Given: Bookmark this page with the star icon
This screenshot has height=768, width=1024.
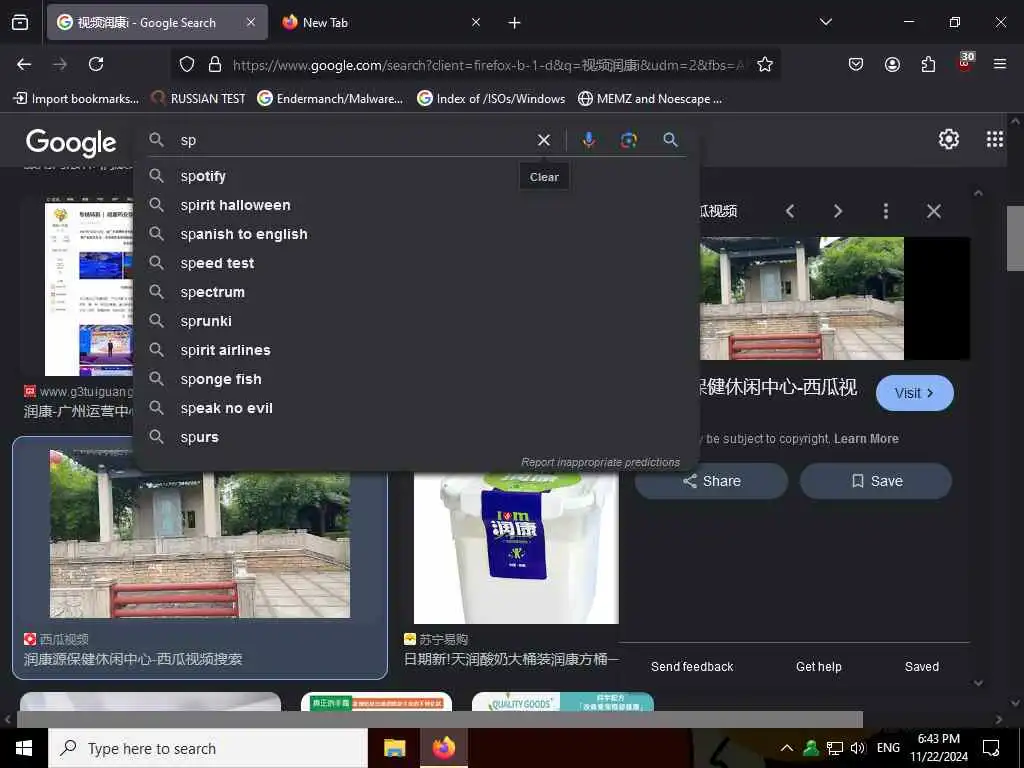Looking at the screenshot, I should [x=765, y=65].
